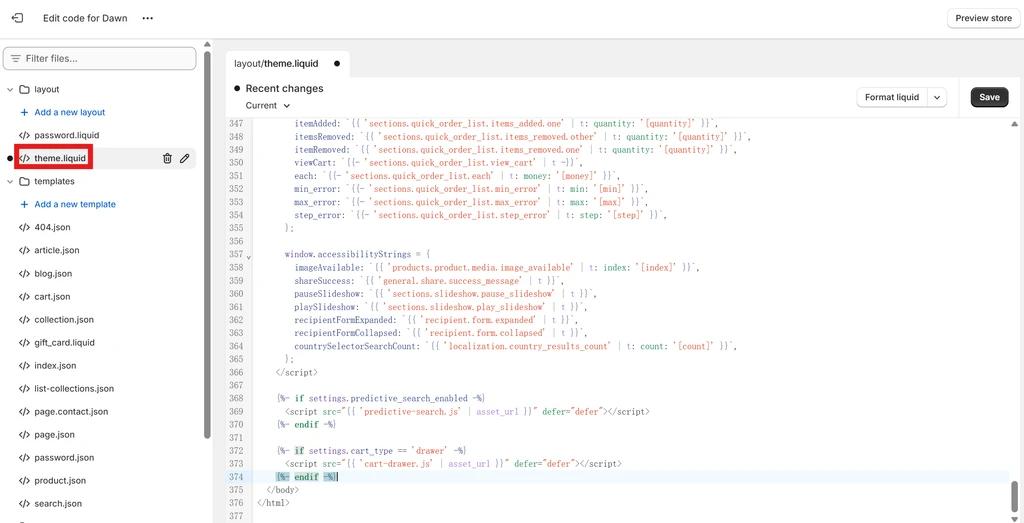Open password.liquid in the layout folder
This screenshot has height=523, width=1024.
click(67, 135)
